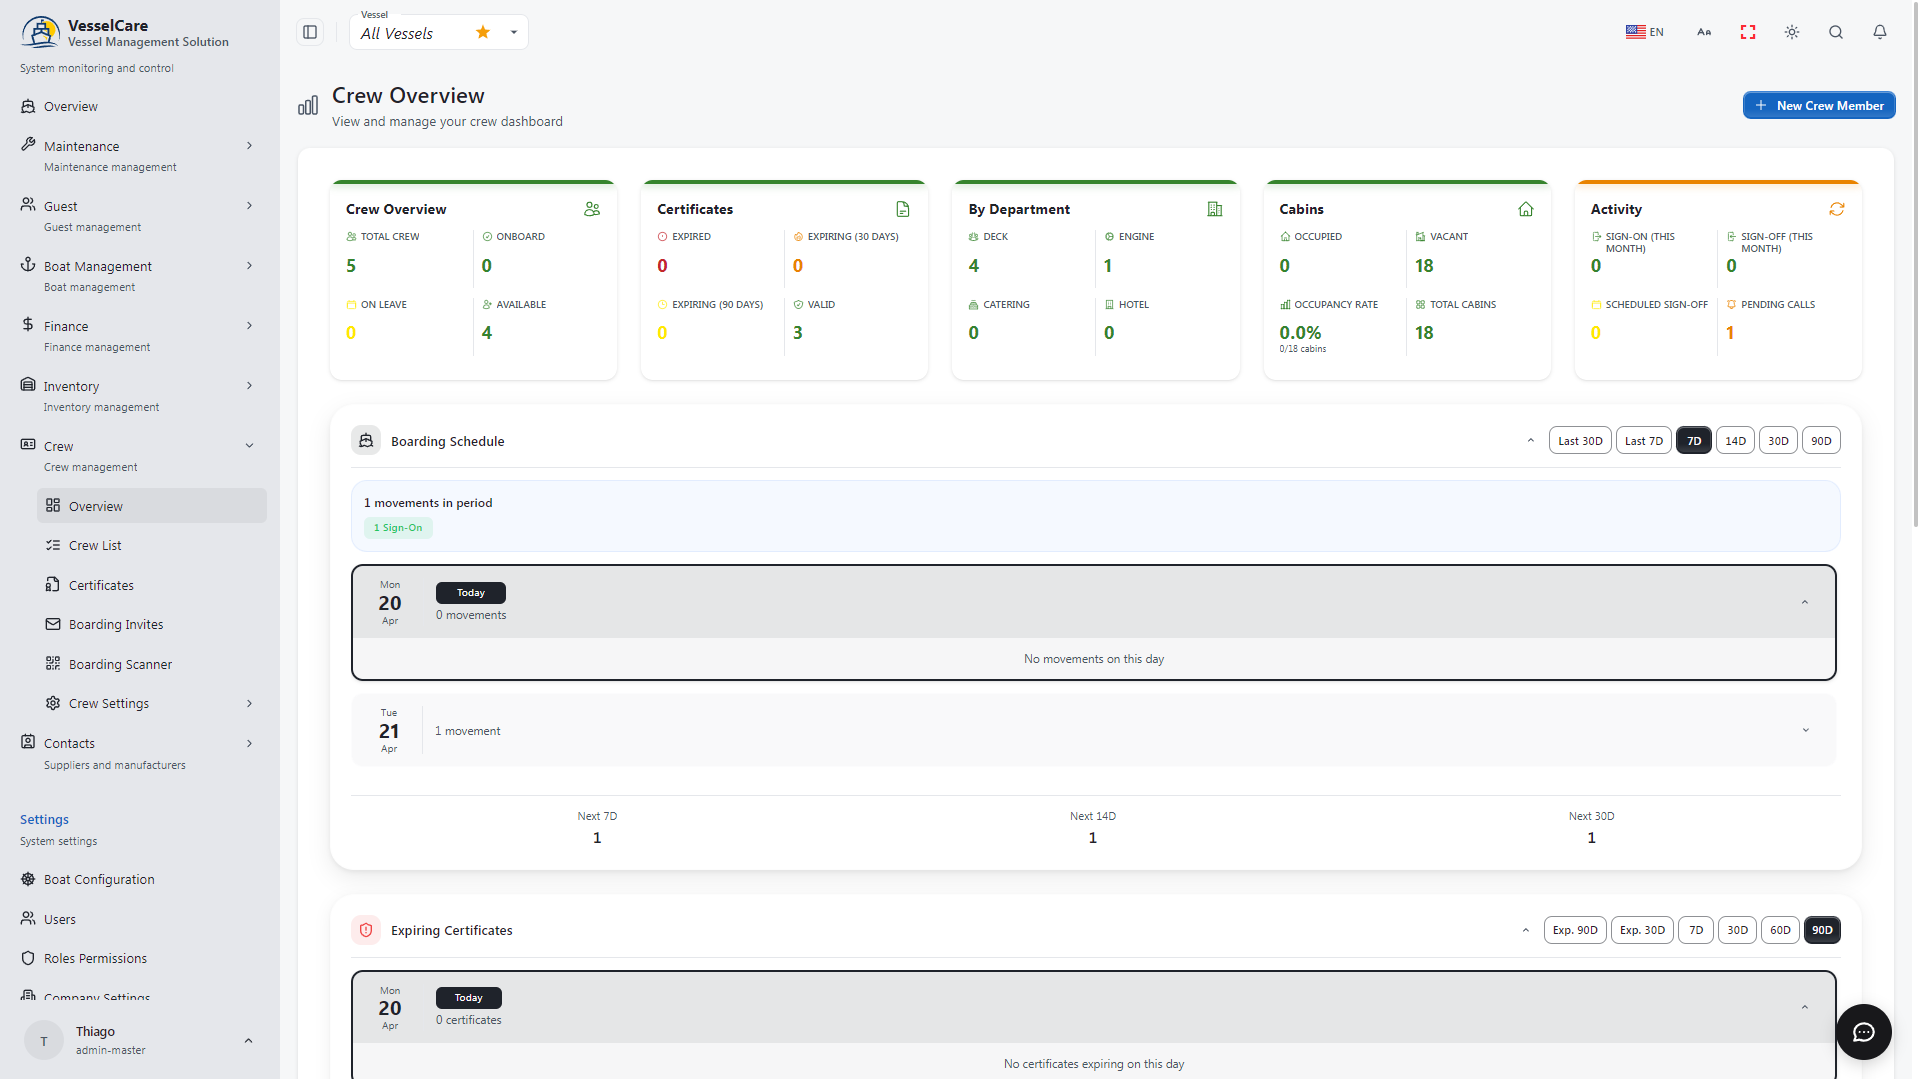Open Boat Configuration settings

(140, 879)
